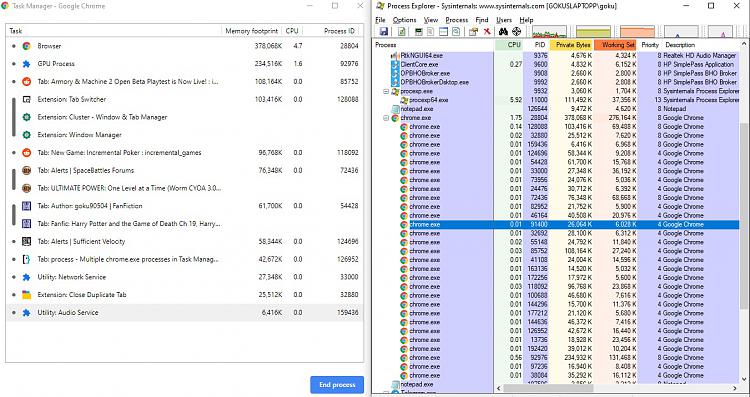Toggle the Show Process Tree toolbar icon
The width and height of the screenshot is (750, 397).
[431, 32]
